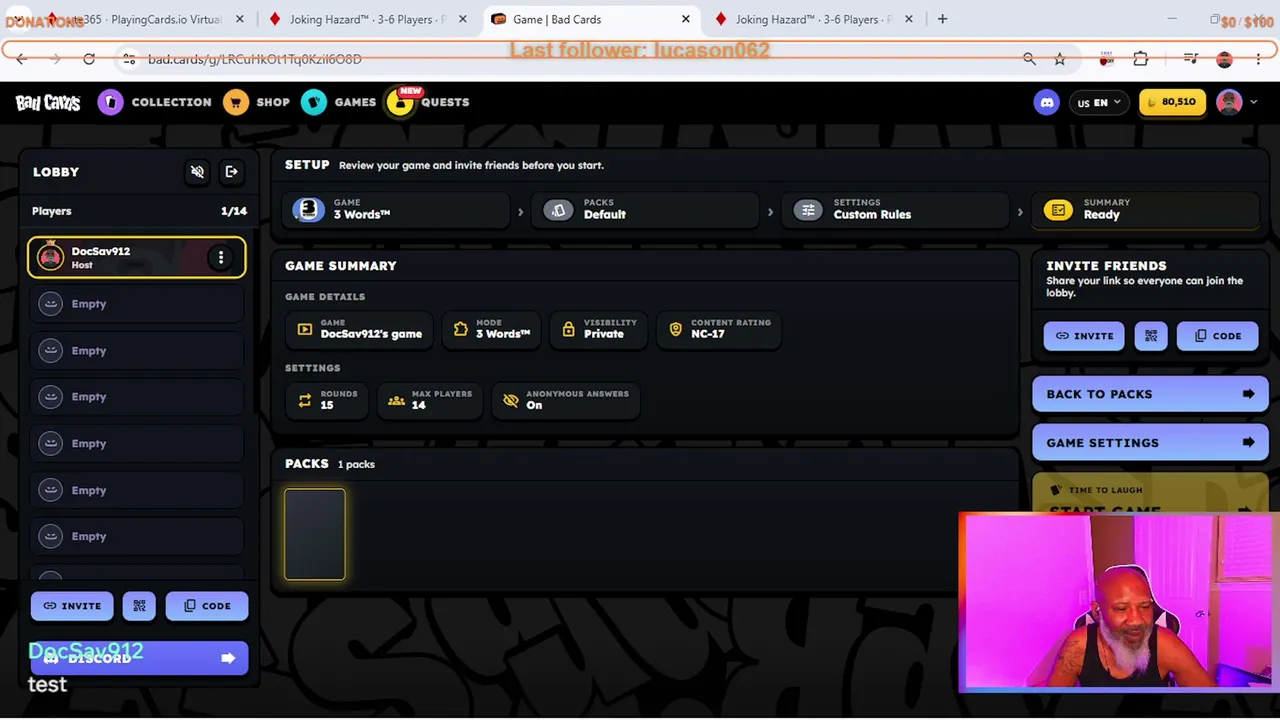
Task: Select the Summary Ready step
Action: coord(1147,209)
